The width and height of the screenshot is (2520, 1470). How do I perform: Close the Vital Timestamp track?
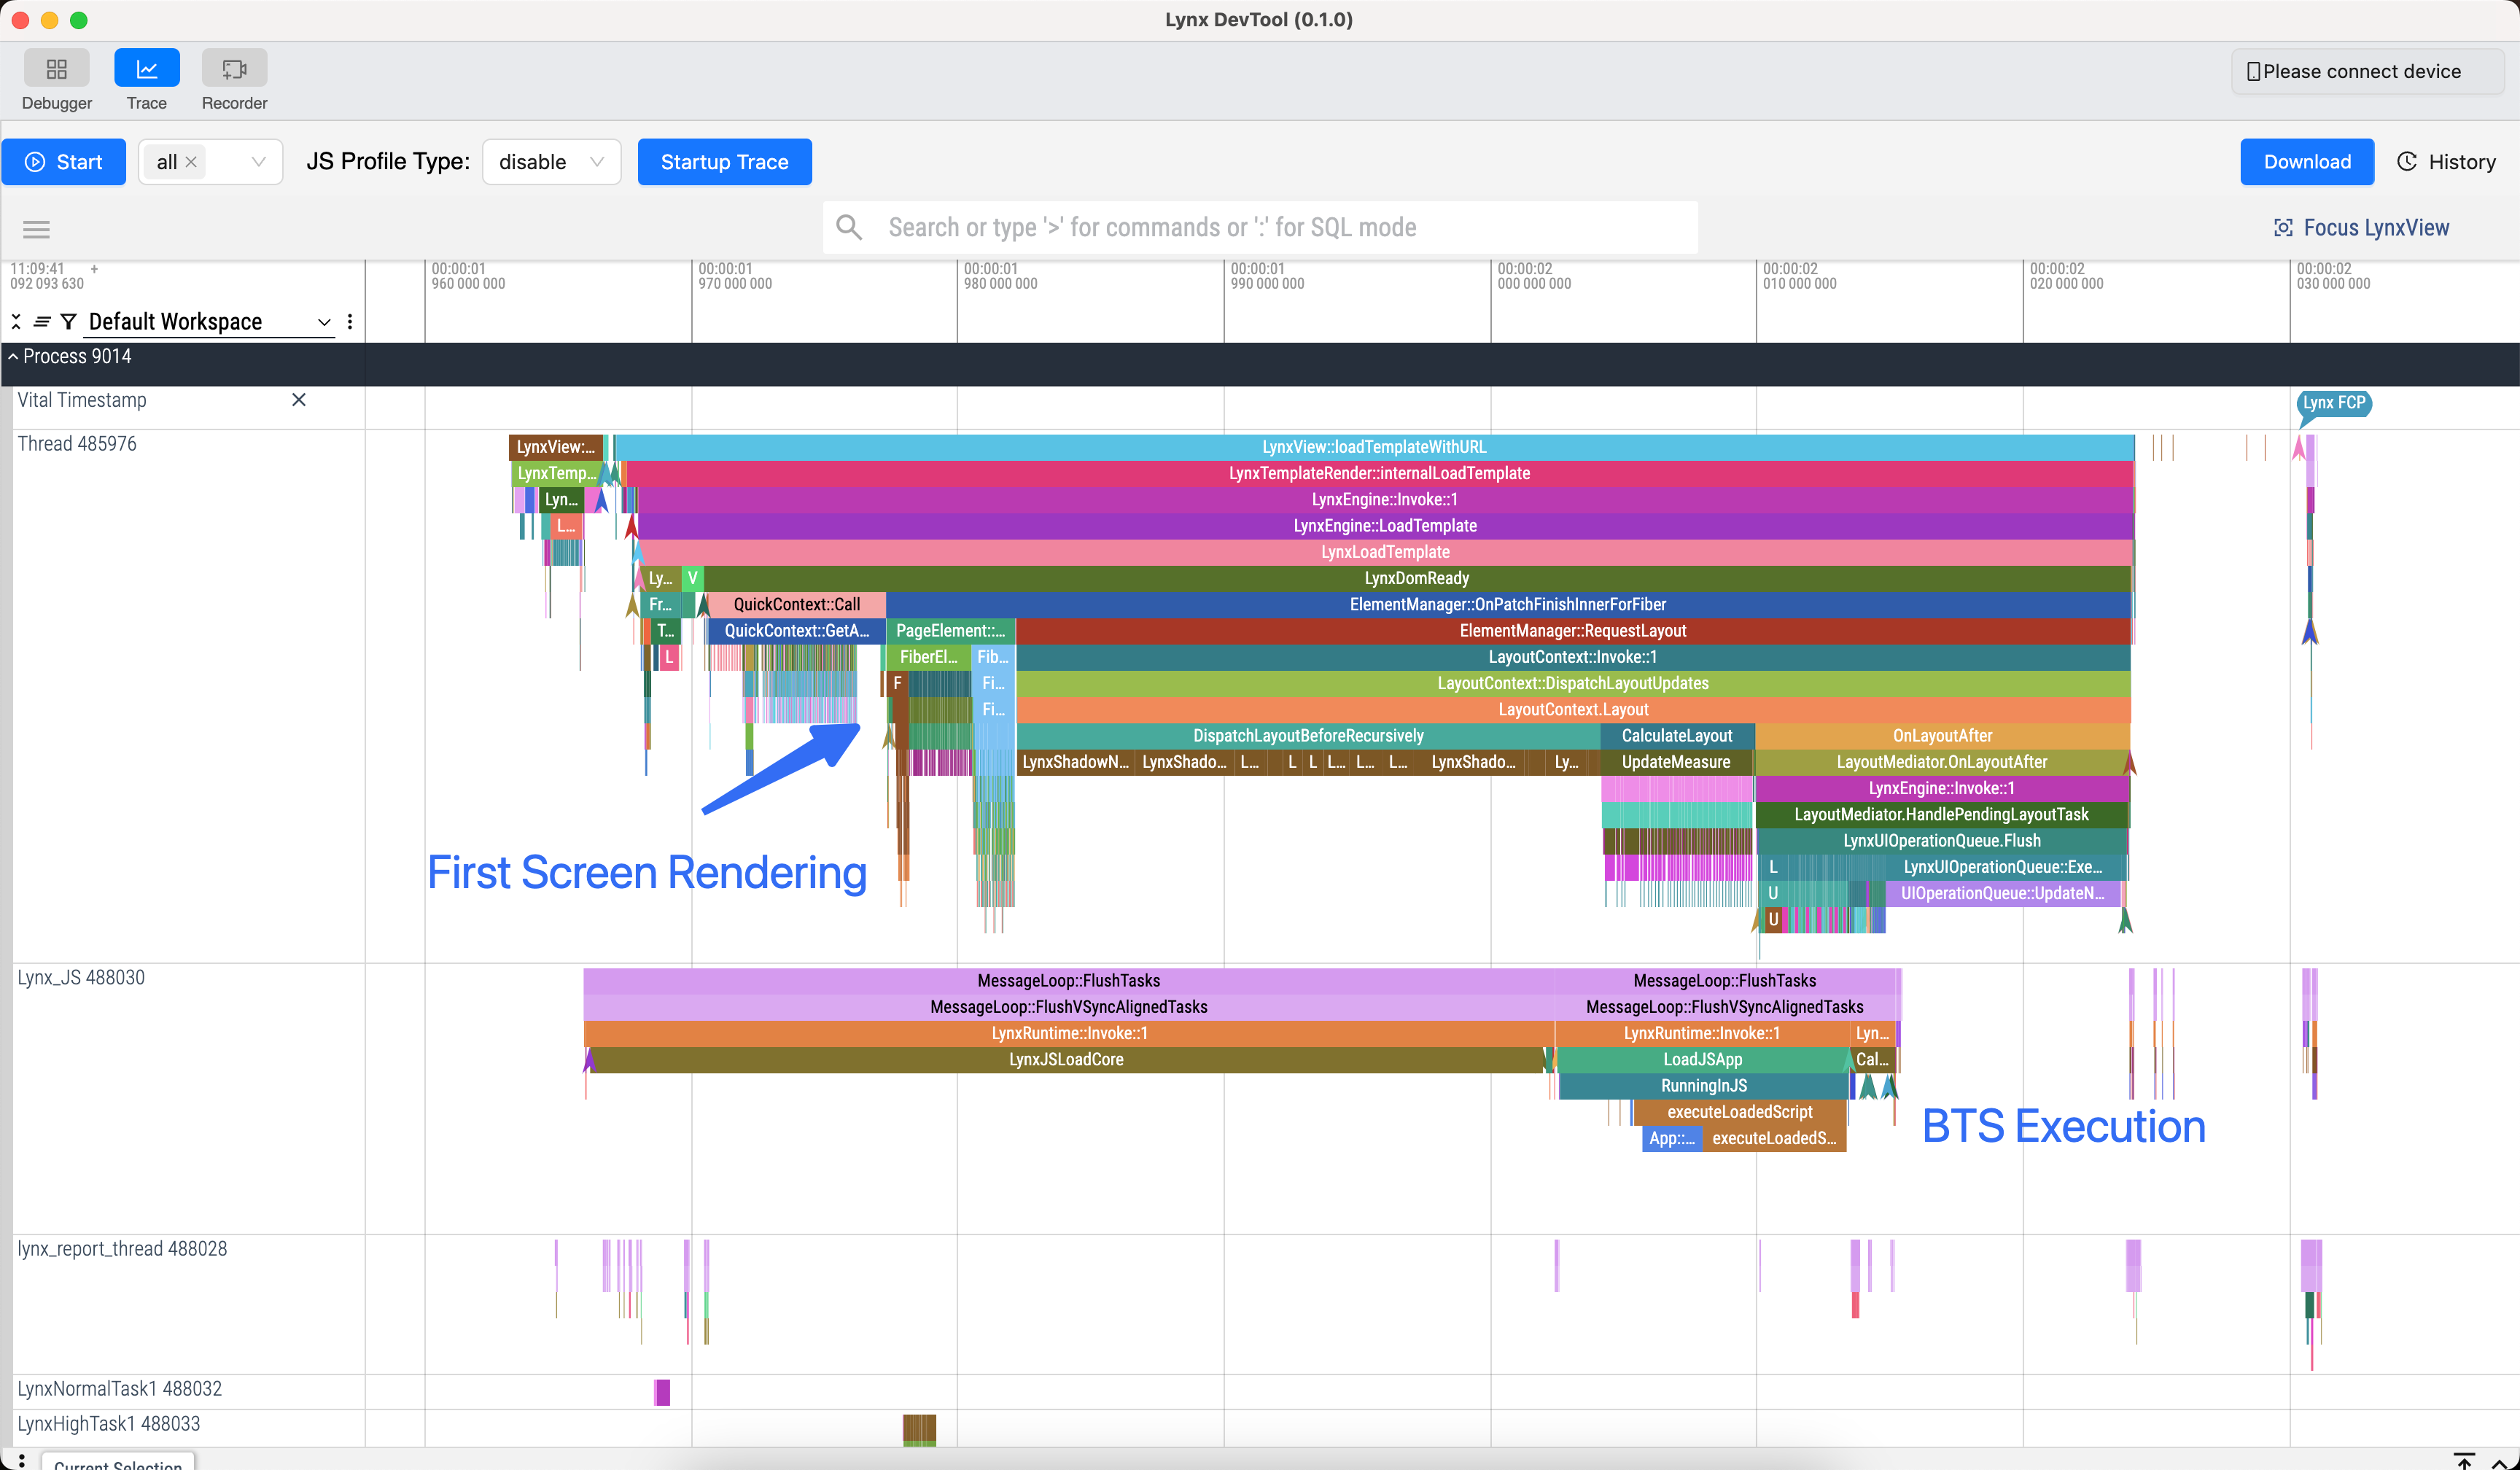tap(298, 400)
